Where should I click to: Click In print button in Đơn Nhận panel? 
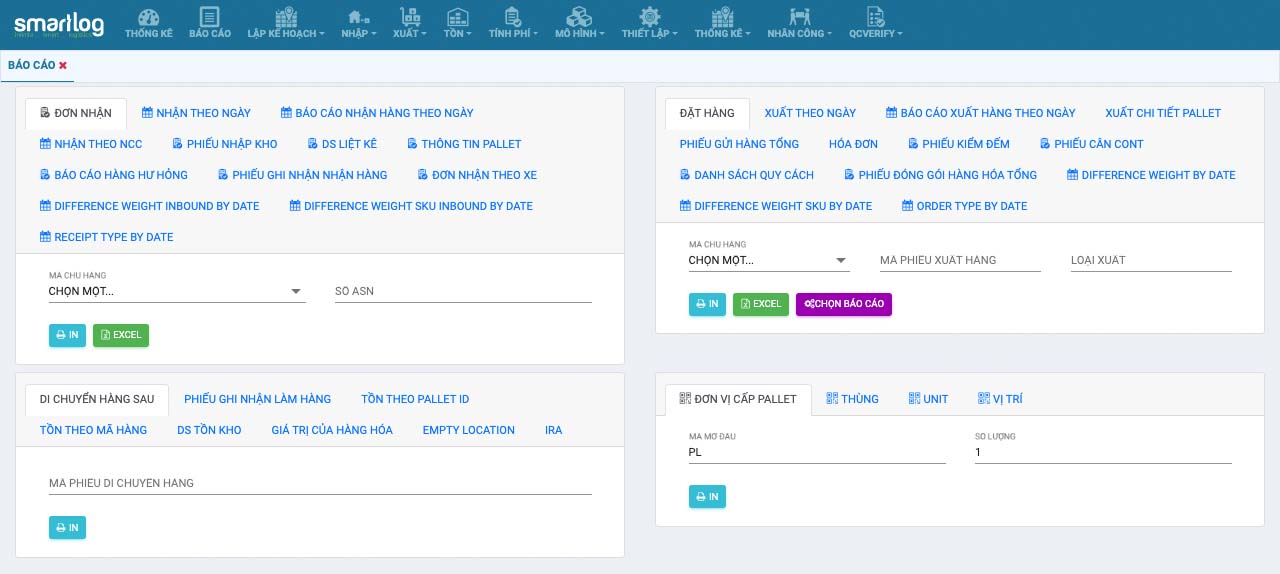[67, 335]
